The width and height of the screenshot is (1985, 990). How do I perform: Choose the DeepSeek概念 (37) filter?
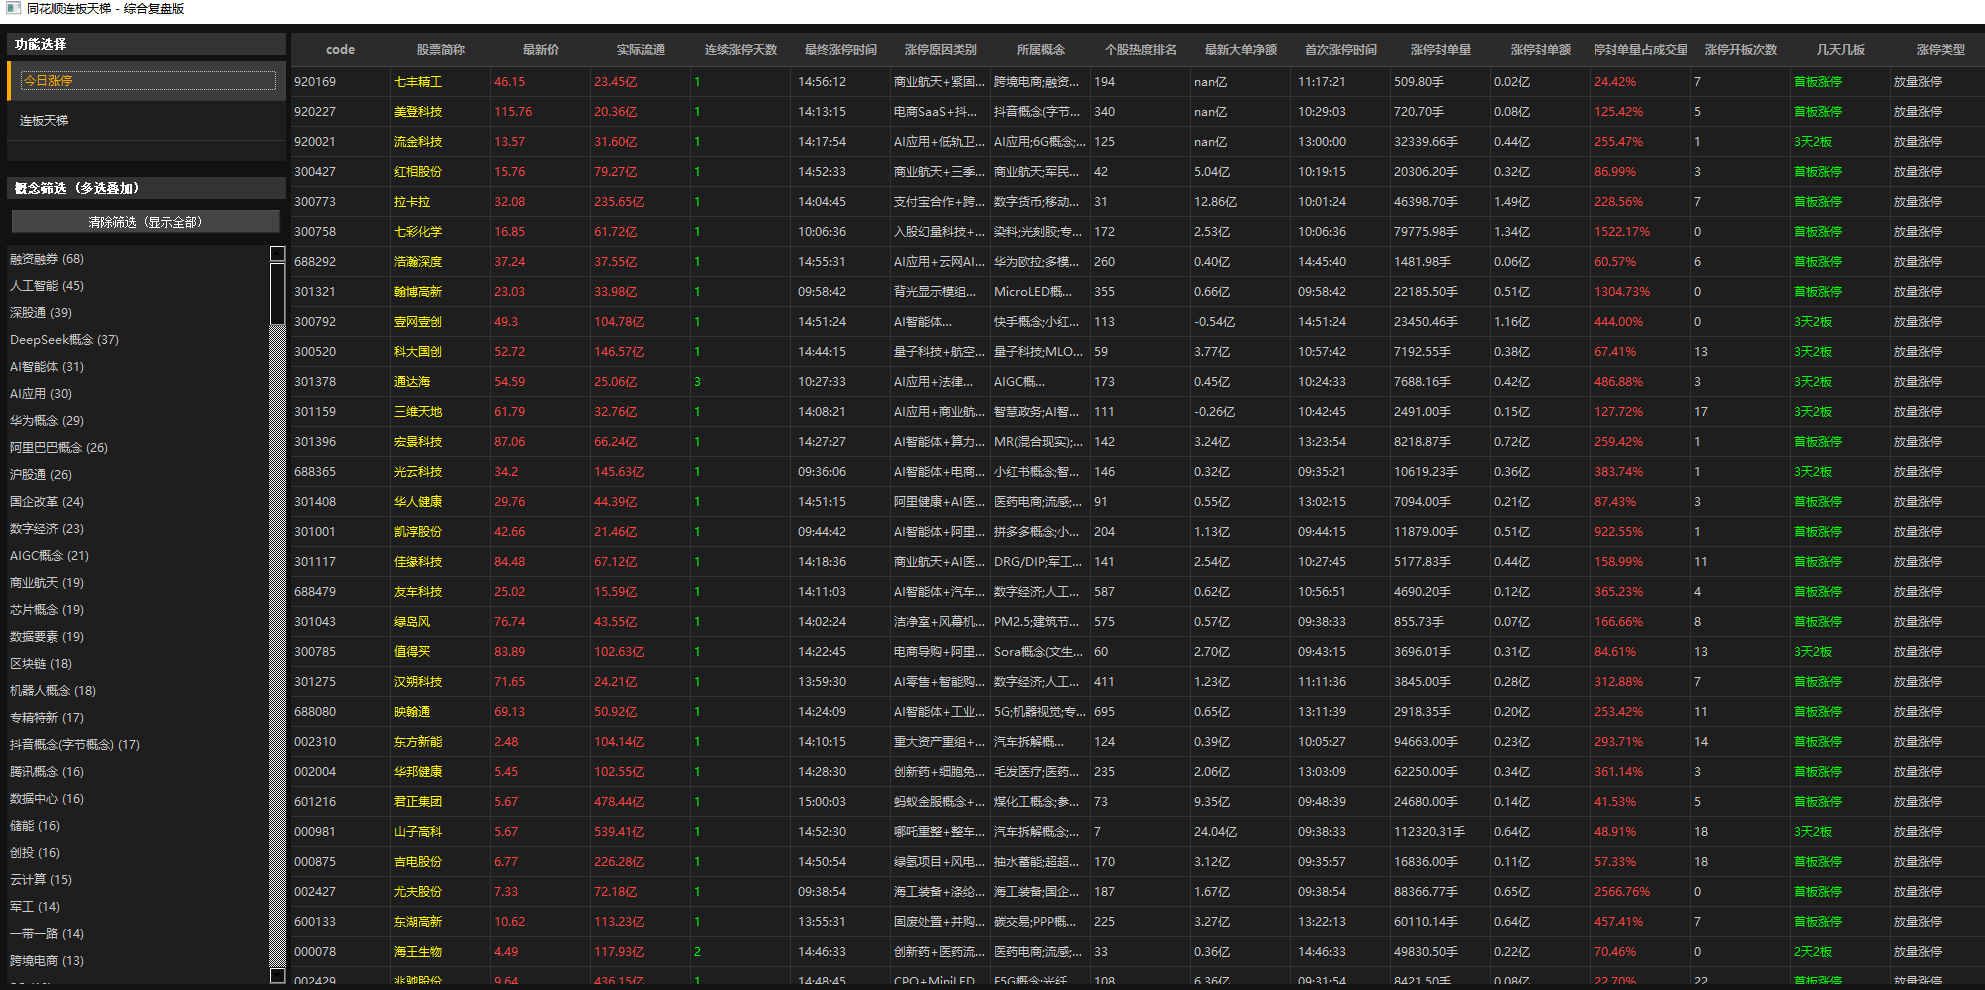[x=64, y=340]
